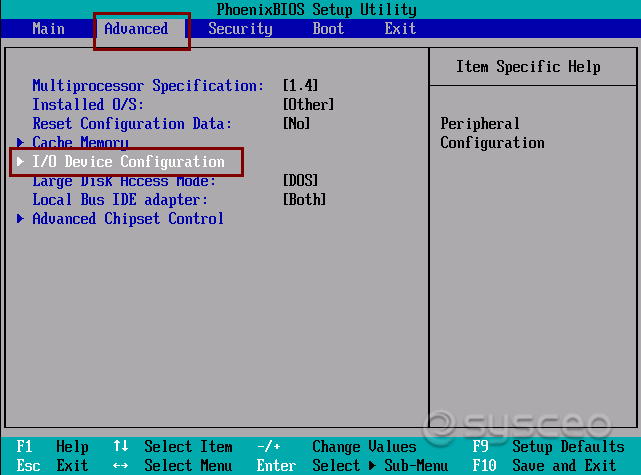
Task: Switch to the Main menu tab
Action: pos(48,29)
